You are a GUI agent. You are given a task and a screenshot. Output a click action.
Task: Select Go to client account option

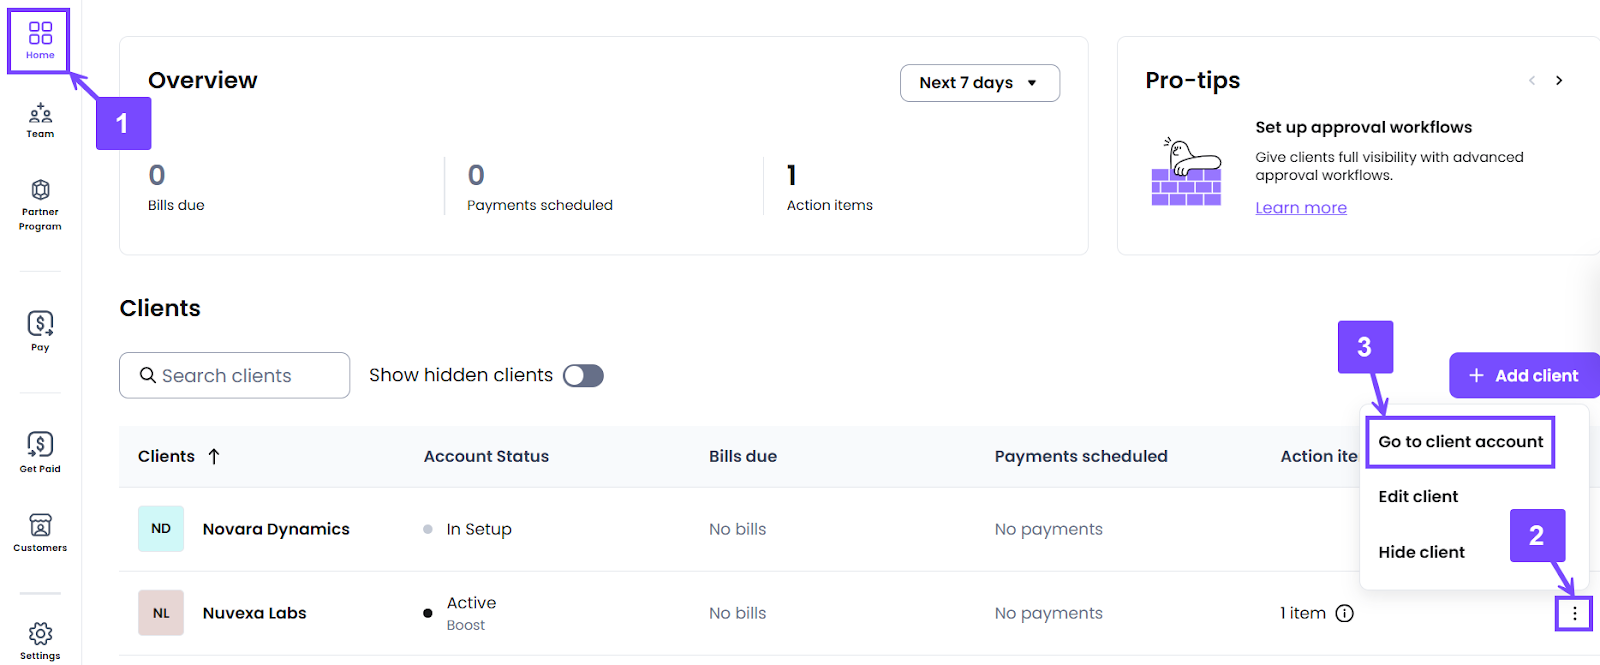coord(1460,442)
